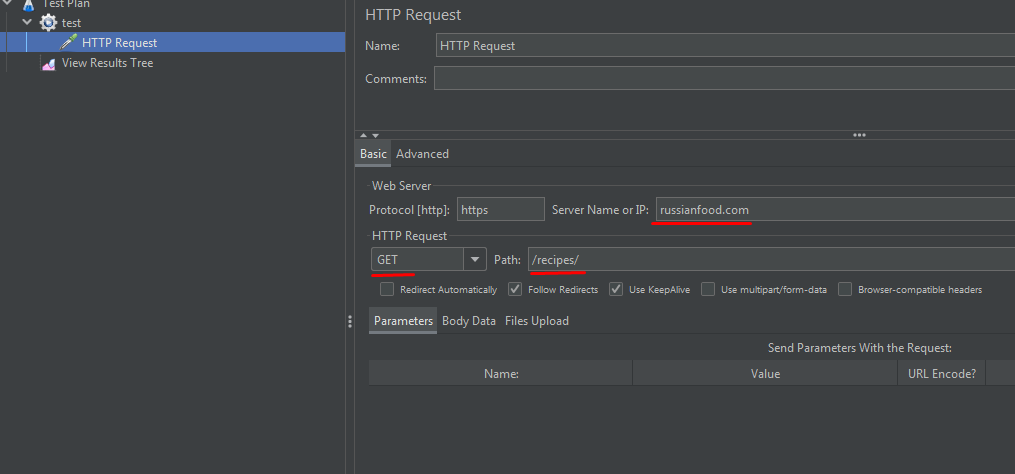Viewport: 1015px width, 474px height.
Task: Click the Protocol field containing https
Action: (500, 210)
